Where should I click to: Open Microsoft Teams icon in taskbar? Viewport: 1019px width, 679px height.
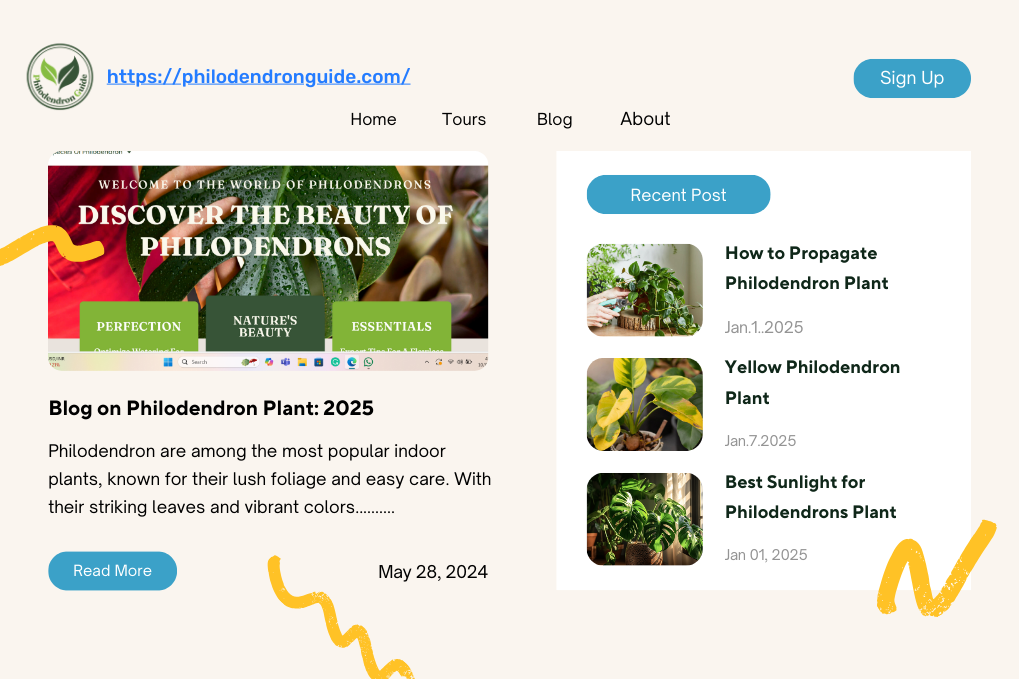285,362
